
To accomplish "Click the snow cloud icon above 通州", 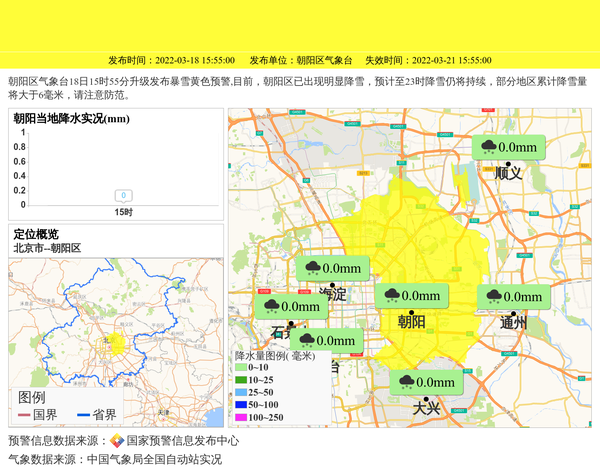I will (492, 296).
